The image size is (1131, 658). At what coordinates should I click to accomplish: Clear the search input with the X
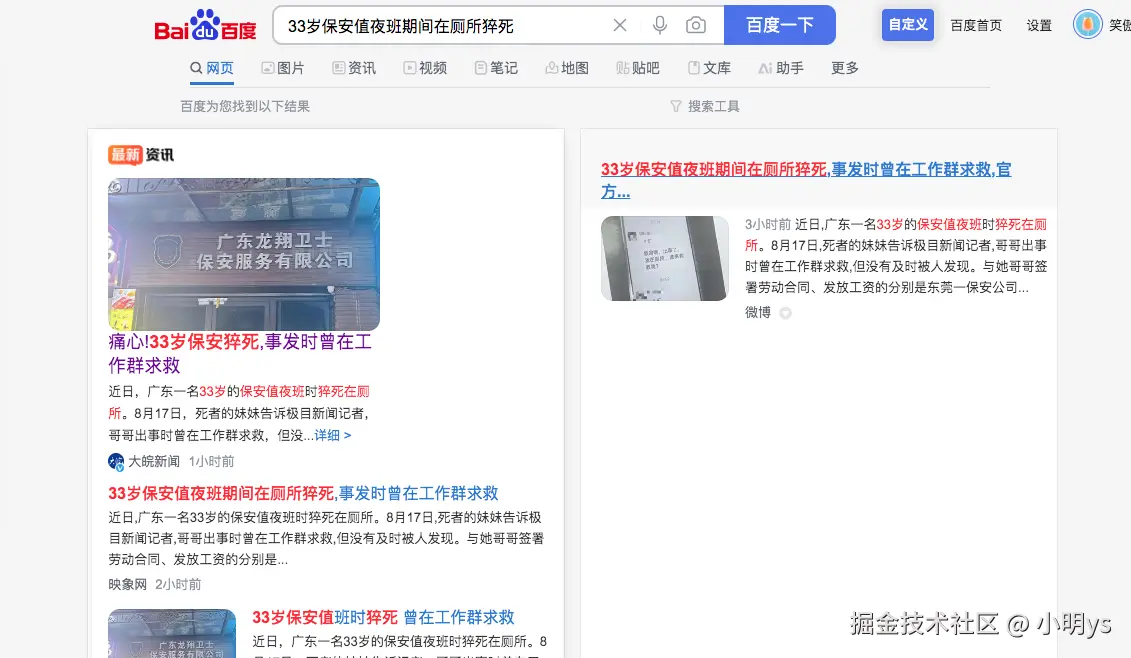pyautogui.click(x=619, y=25)
